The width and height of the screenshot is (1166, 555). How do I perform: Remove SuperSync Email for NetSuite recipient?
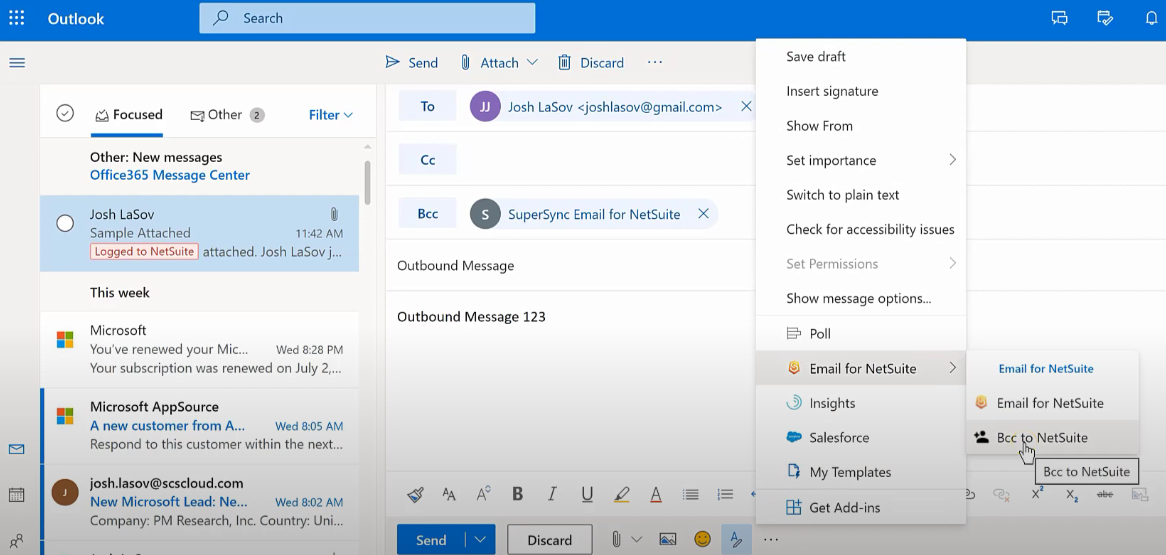[x=703, y=214]
